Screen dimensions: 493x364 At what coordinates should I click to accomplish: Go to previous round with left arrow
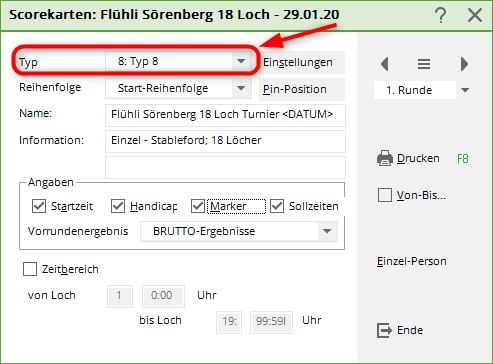(x=385, y=64)
